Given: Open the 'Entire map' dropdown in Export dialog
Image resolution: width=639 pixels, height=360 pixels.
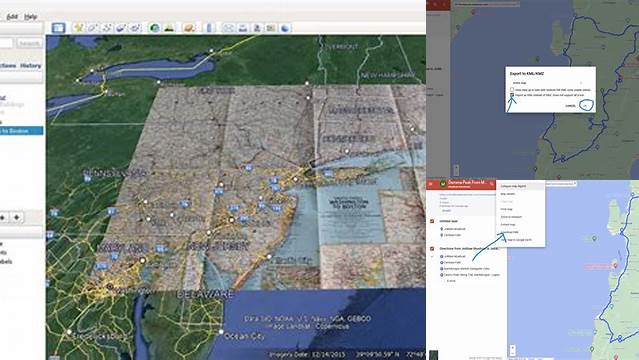Looking at the screenshot, I should (x=548, y=83).
